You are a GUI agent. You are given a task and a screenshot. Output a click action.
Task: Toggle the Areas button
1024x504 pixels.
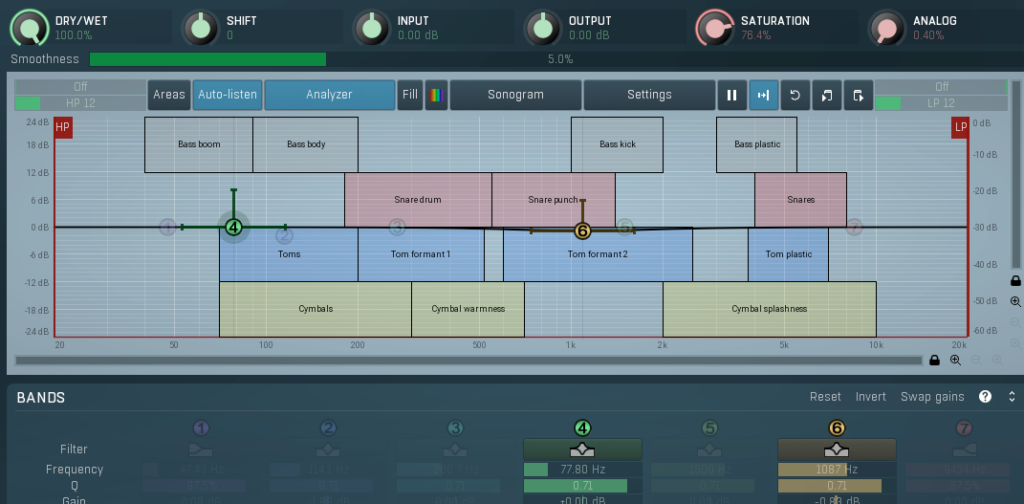pos(169,95)
